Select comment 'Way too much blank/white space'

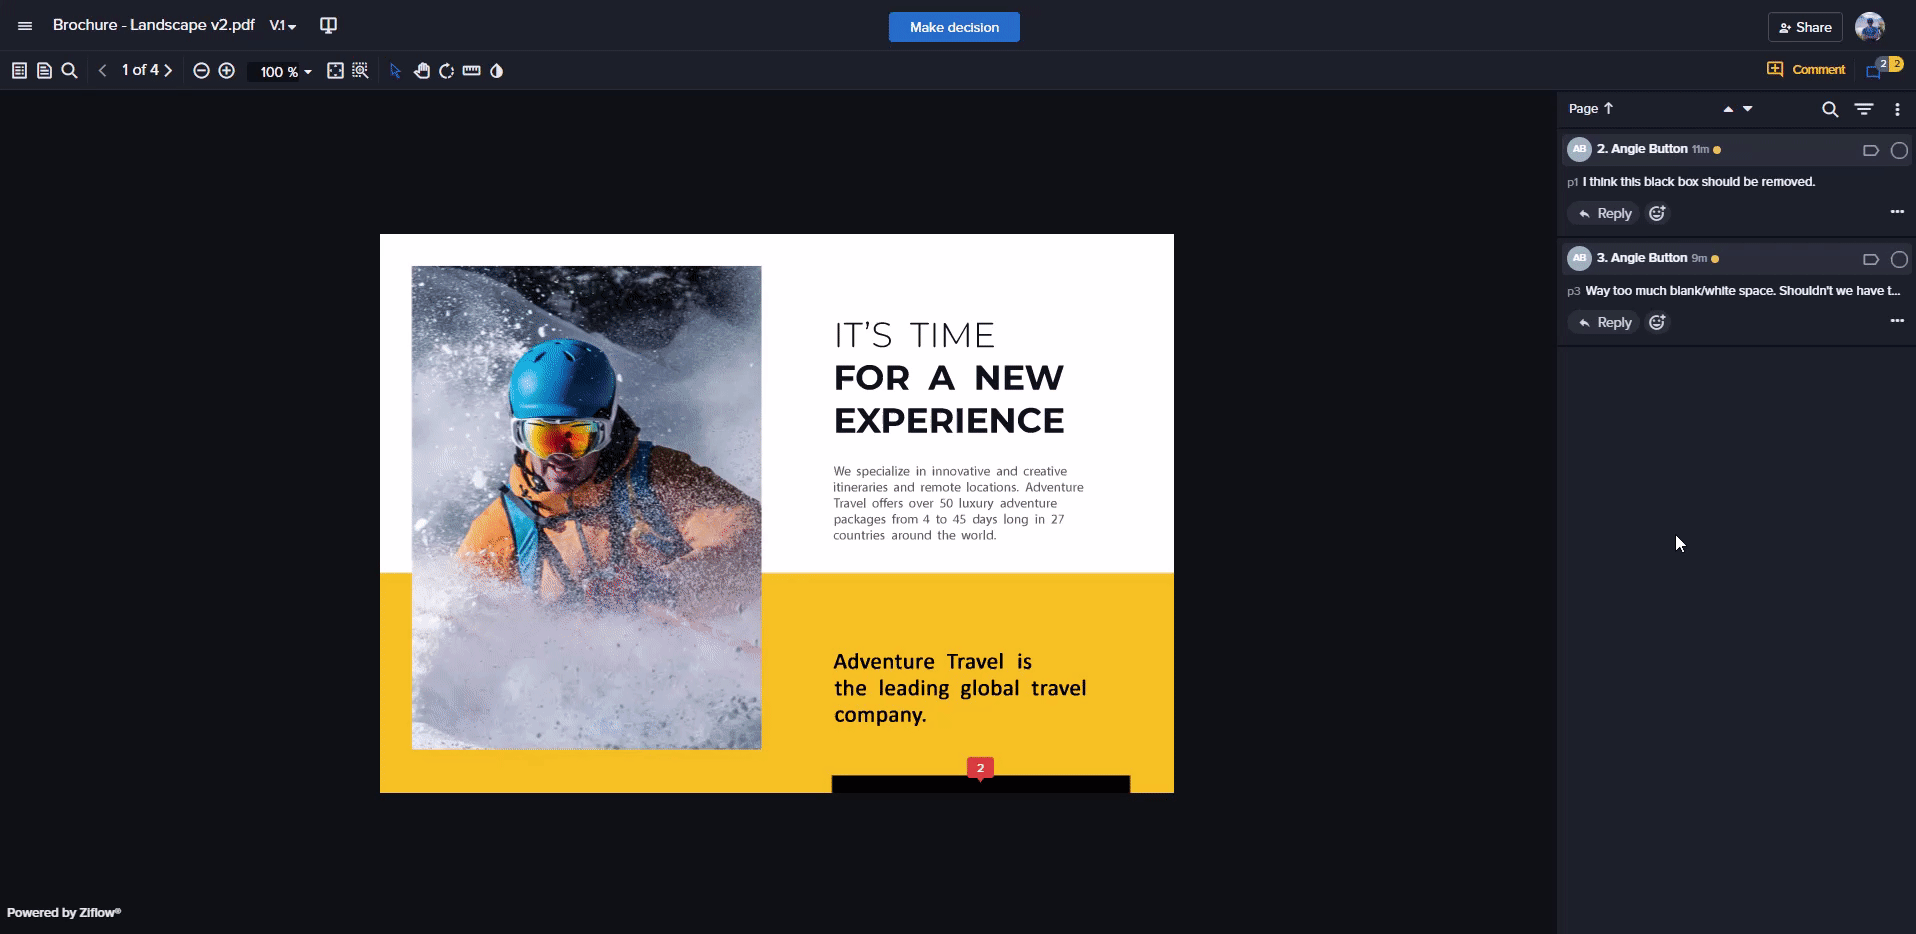click(1742, 290)
